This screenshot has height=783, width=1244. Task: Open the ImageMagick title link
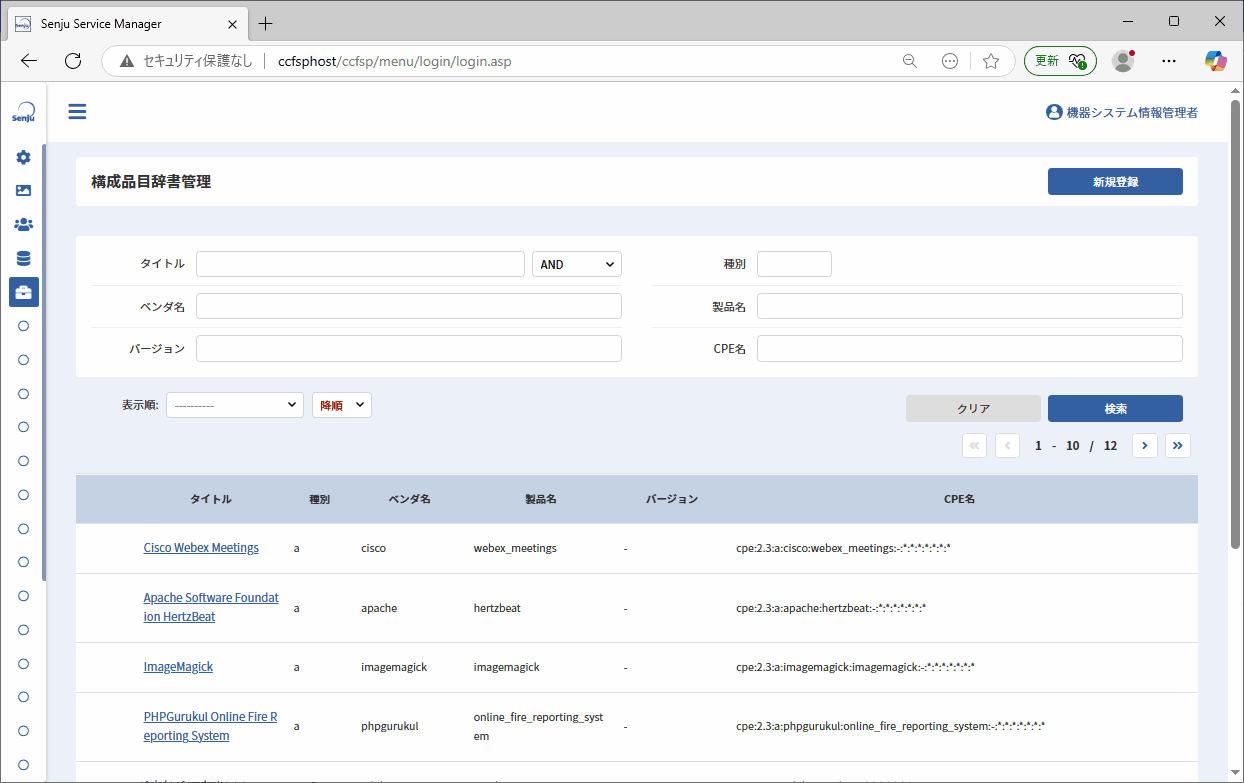178,667
